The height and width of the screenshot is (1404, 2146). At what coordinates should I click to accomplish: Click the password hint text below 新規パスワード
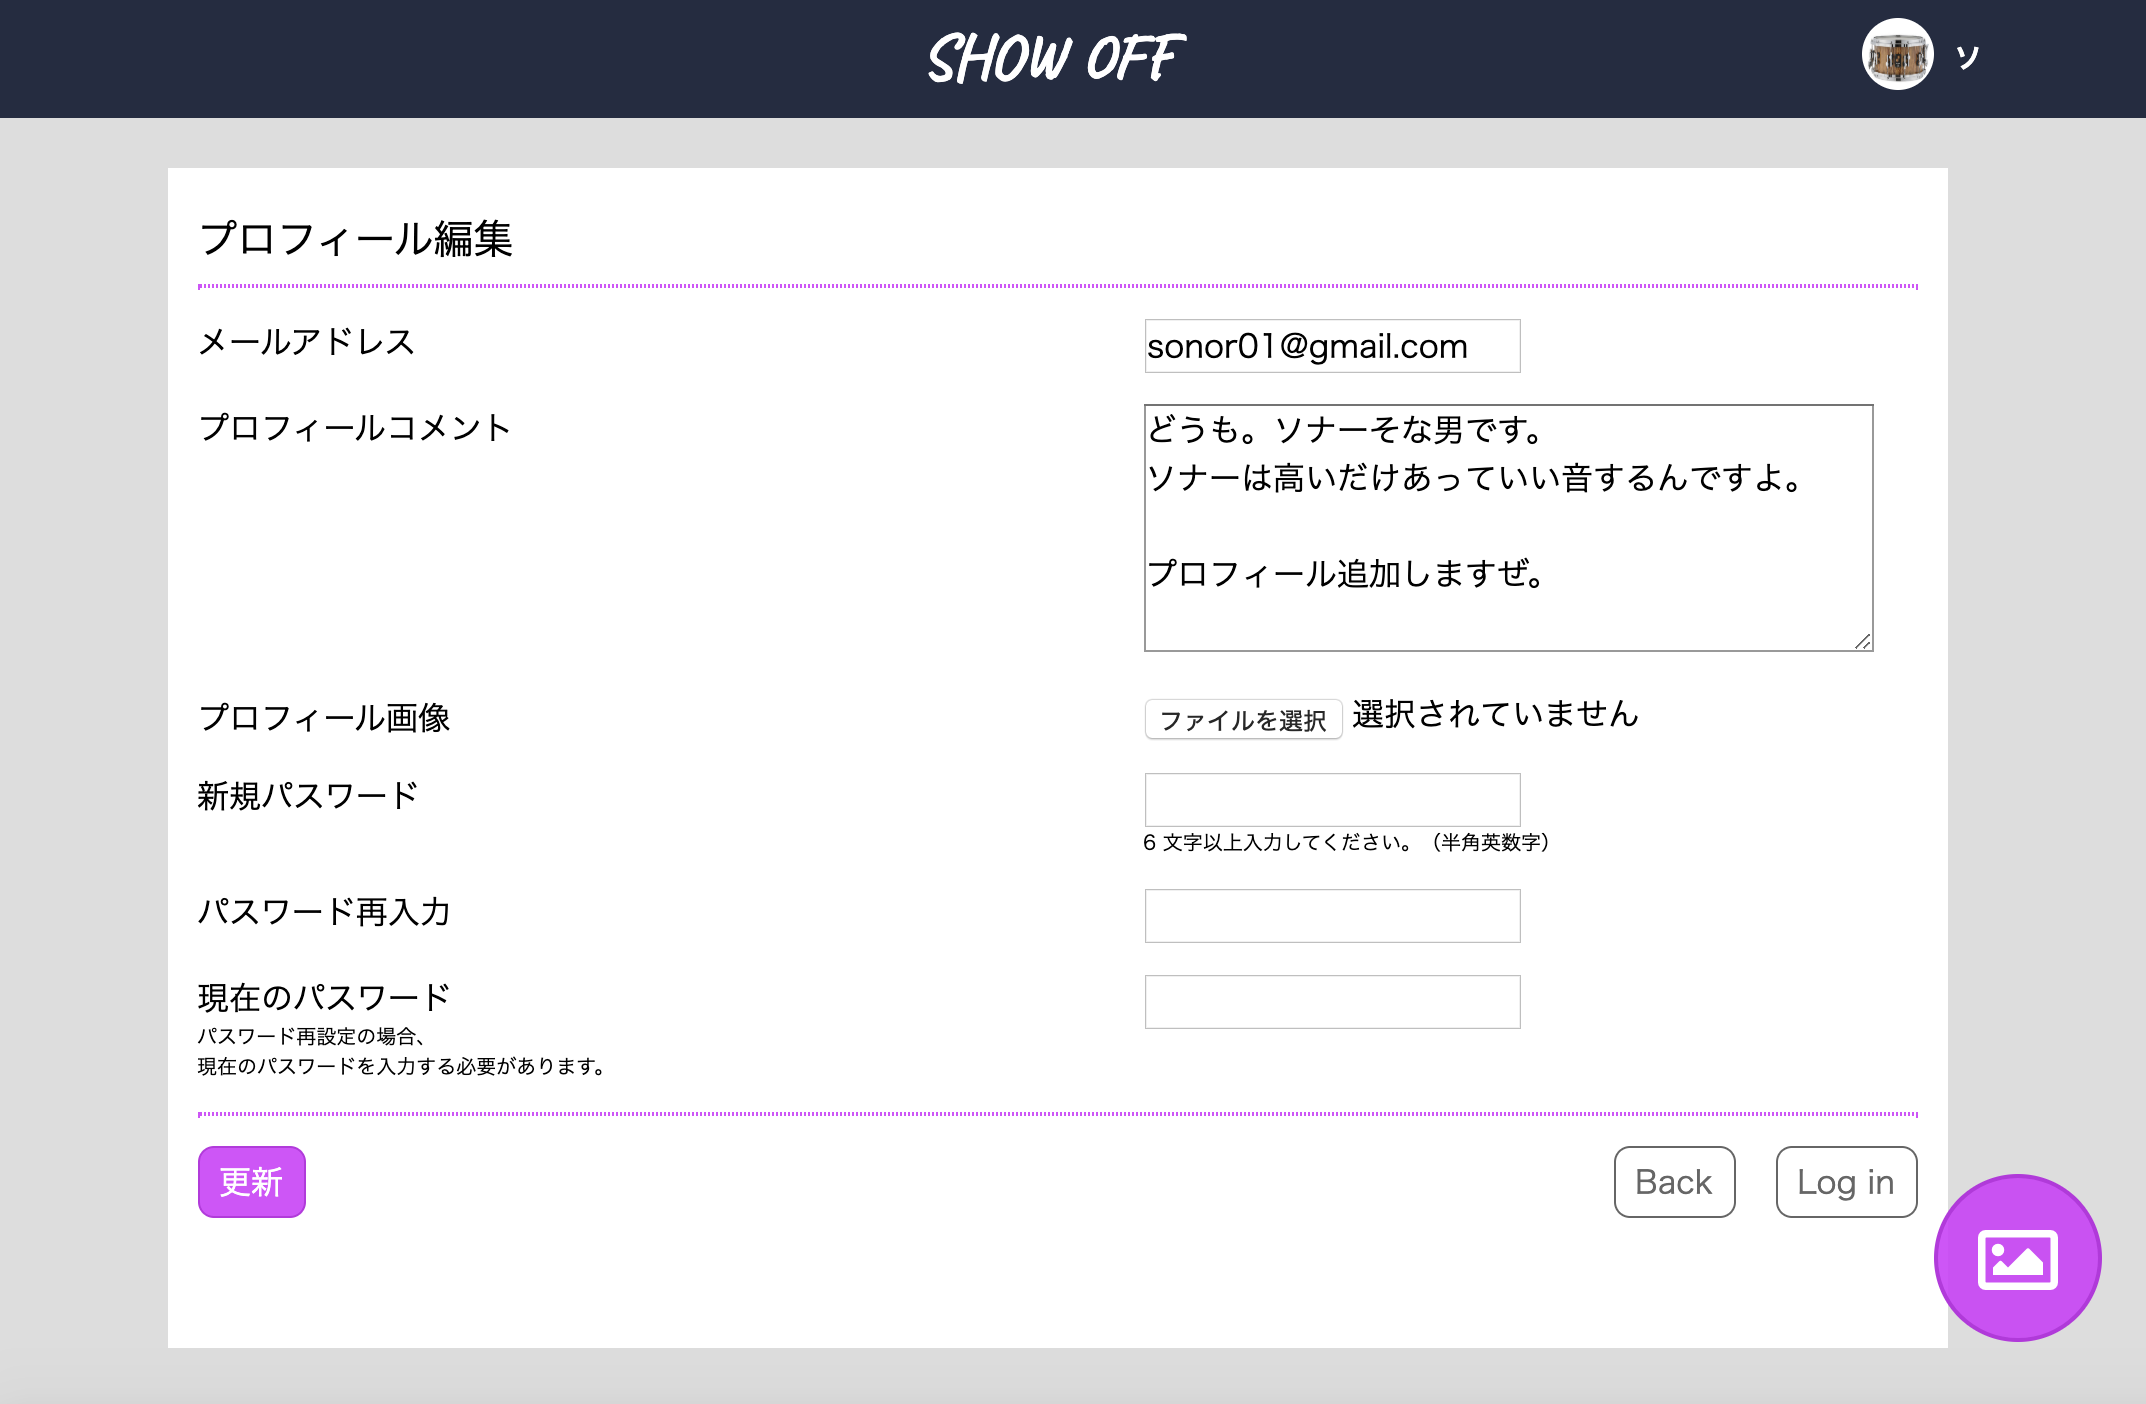(x=1345, y=843)
